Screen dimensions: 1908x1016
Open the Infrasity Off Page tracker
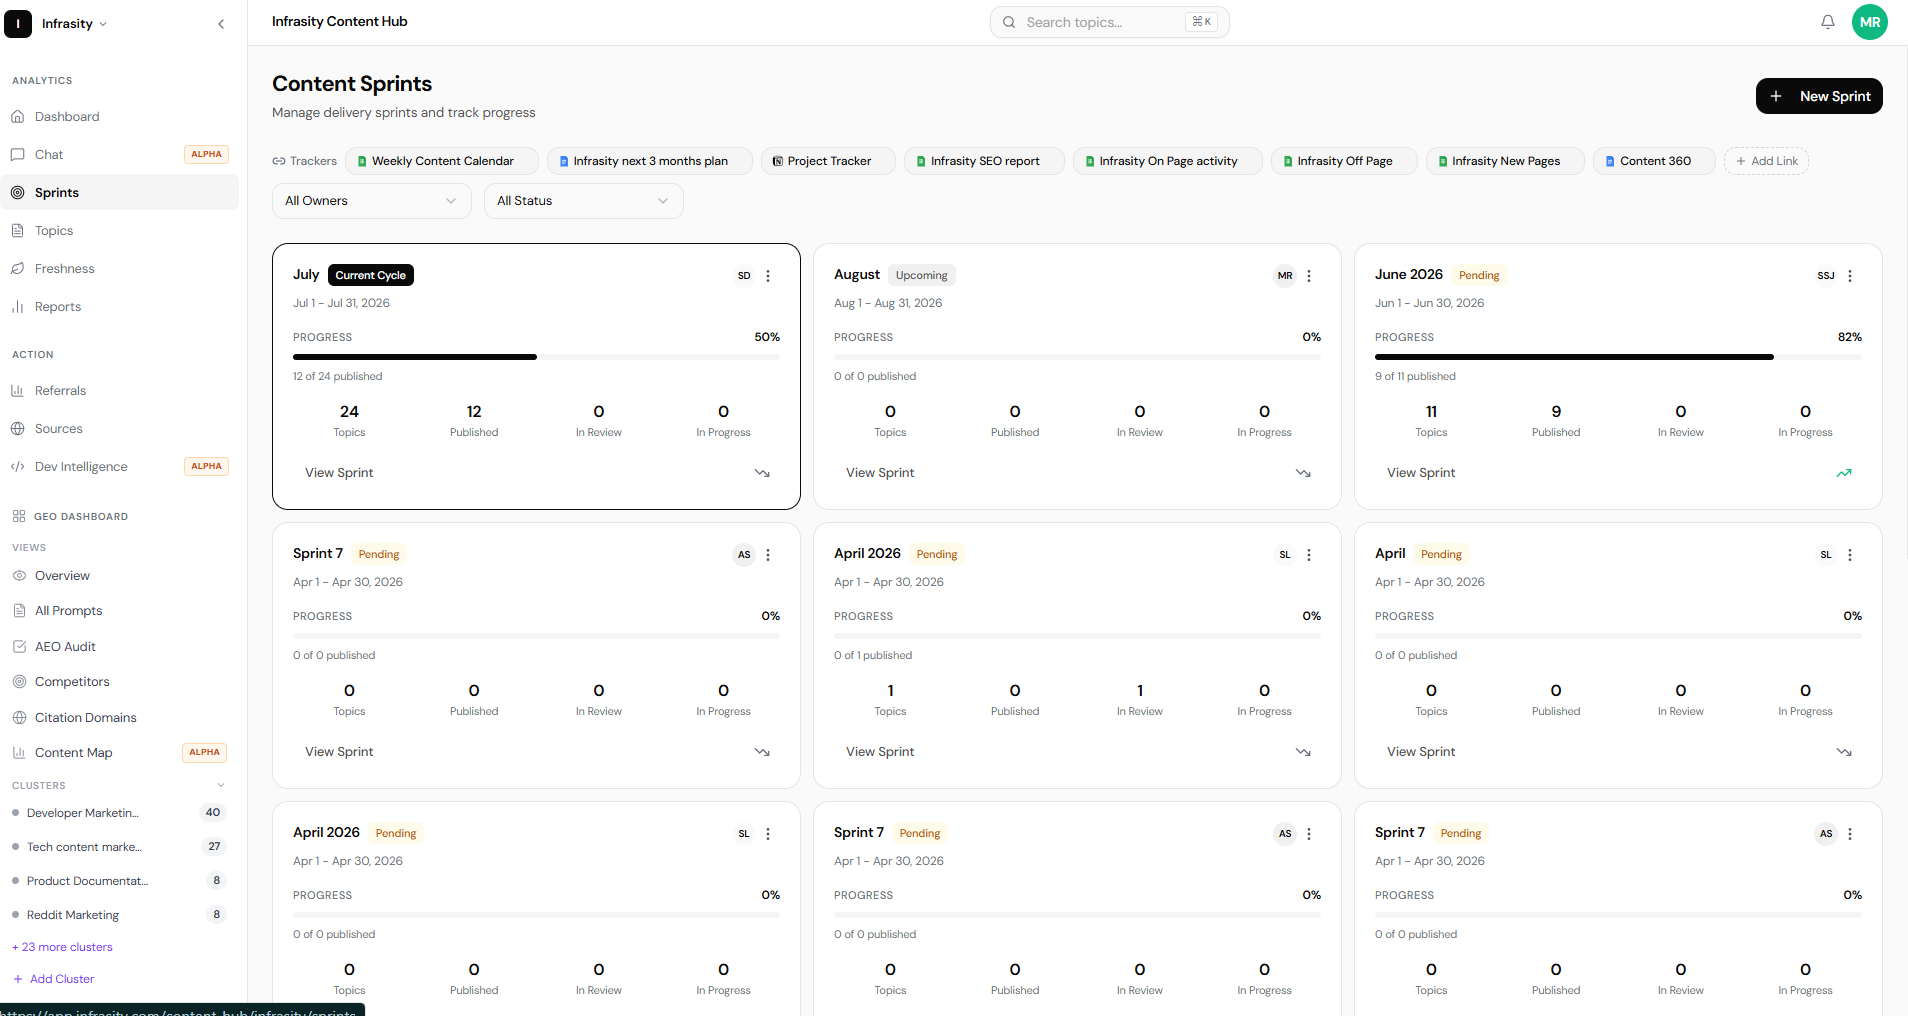(x=1344, y=161)
